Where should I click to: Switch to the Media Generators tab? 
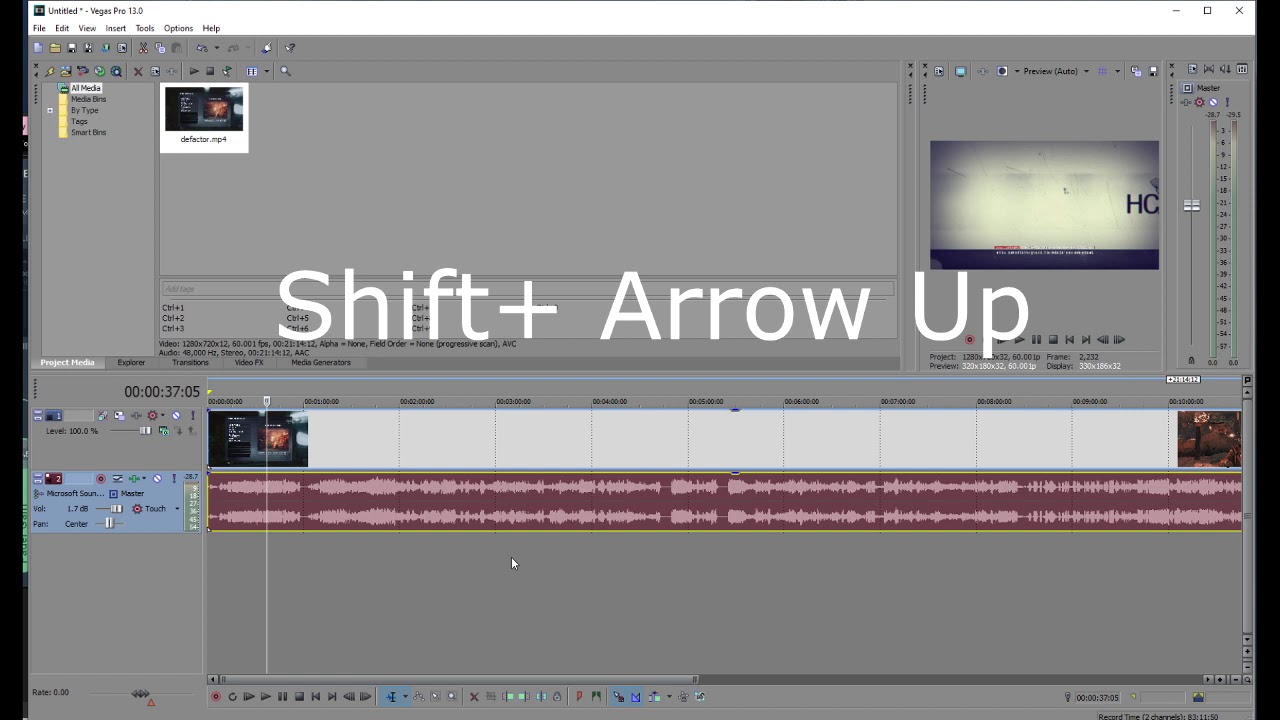point(321,362)
